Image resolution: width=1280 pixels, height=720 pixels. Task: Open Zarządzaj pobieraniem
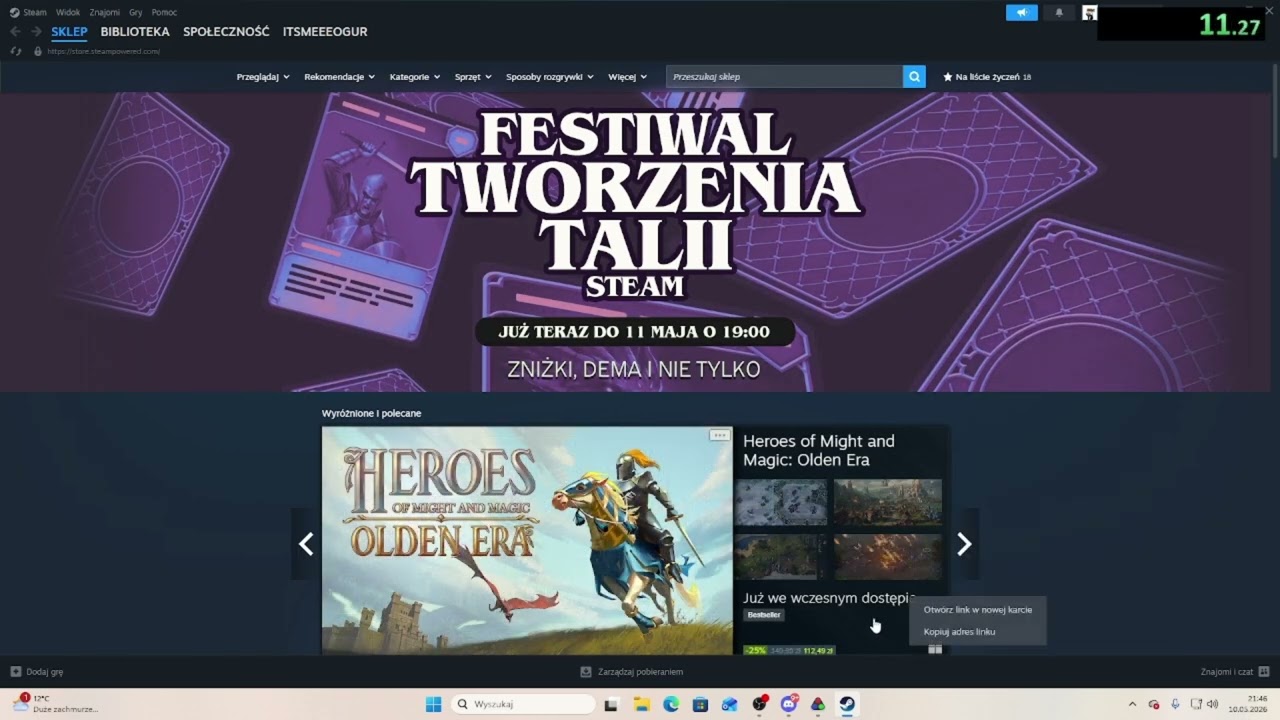[632, 672]
